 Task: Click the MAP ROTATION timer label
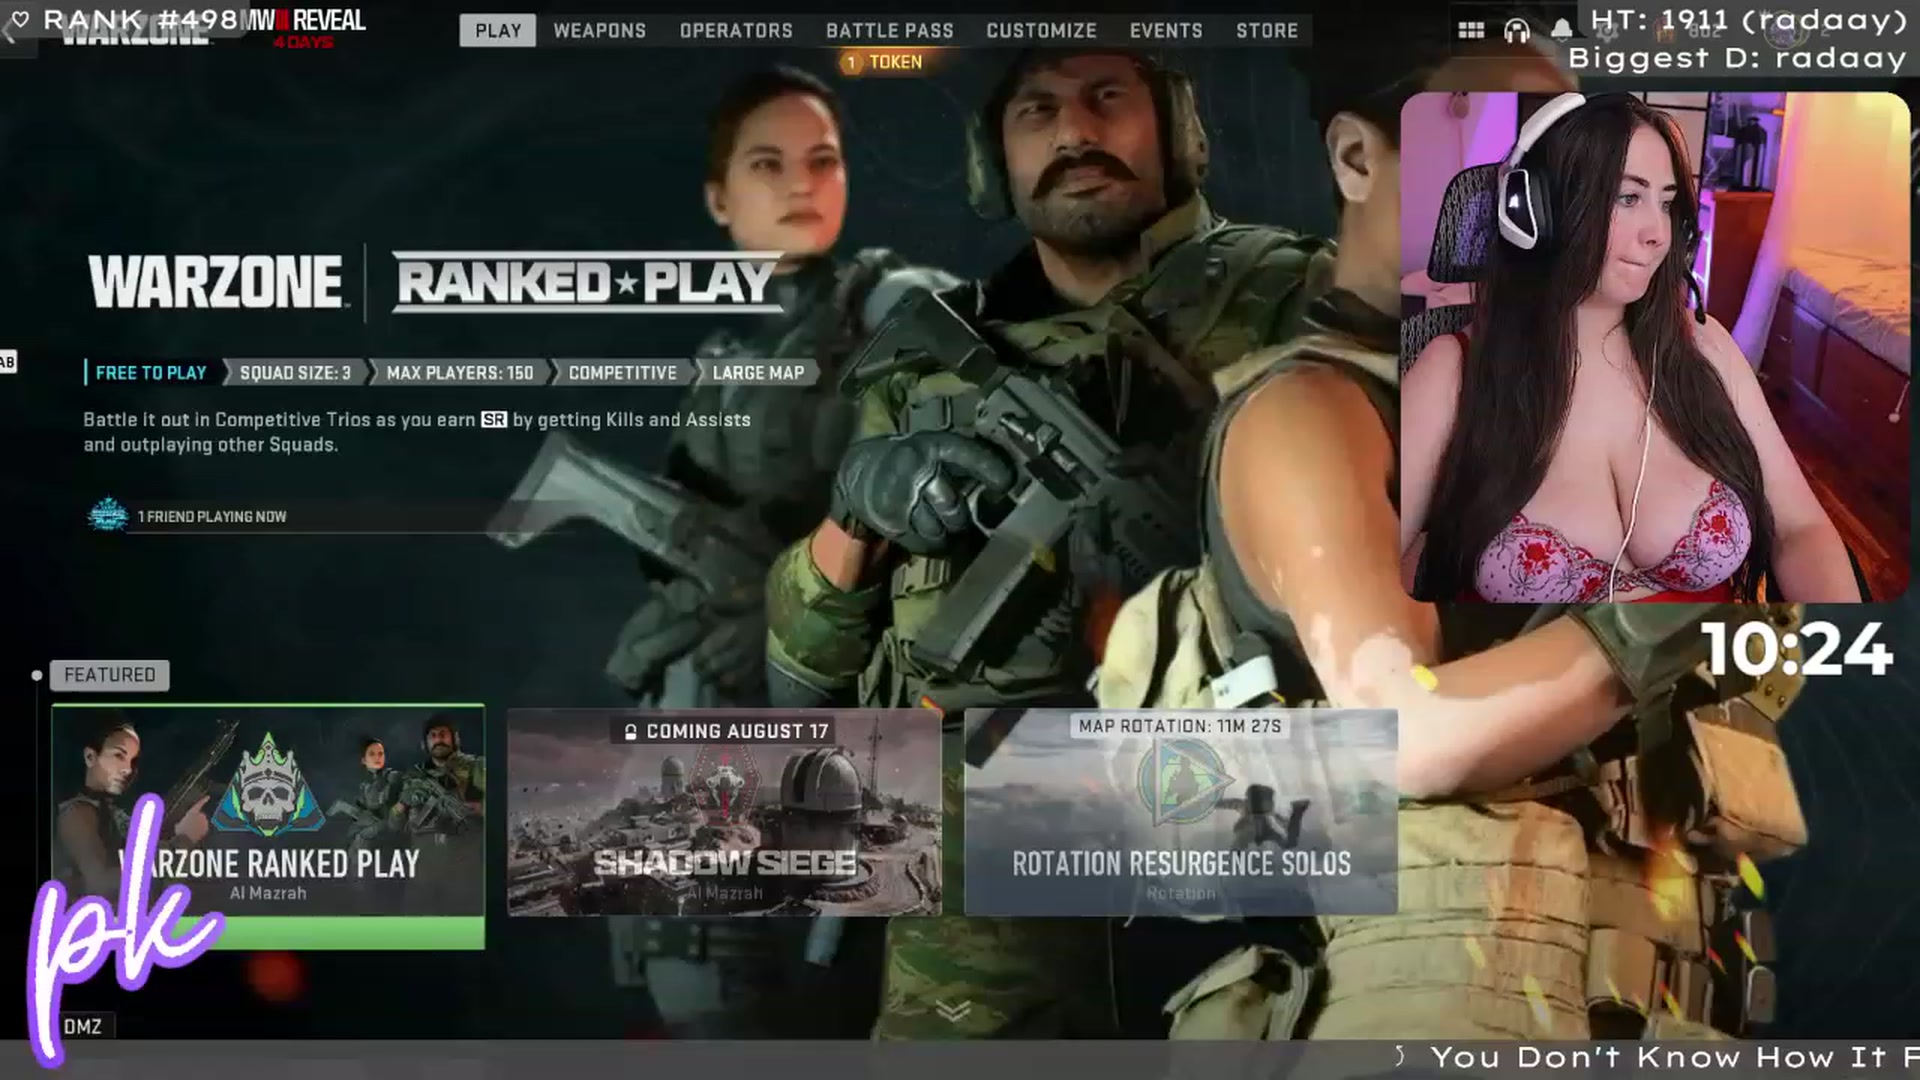1180,726
